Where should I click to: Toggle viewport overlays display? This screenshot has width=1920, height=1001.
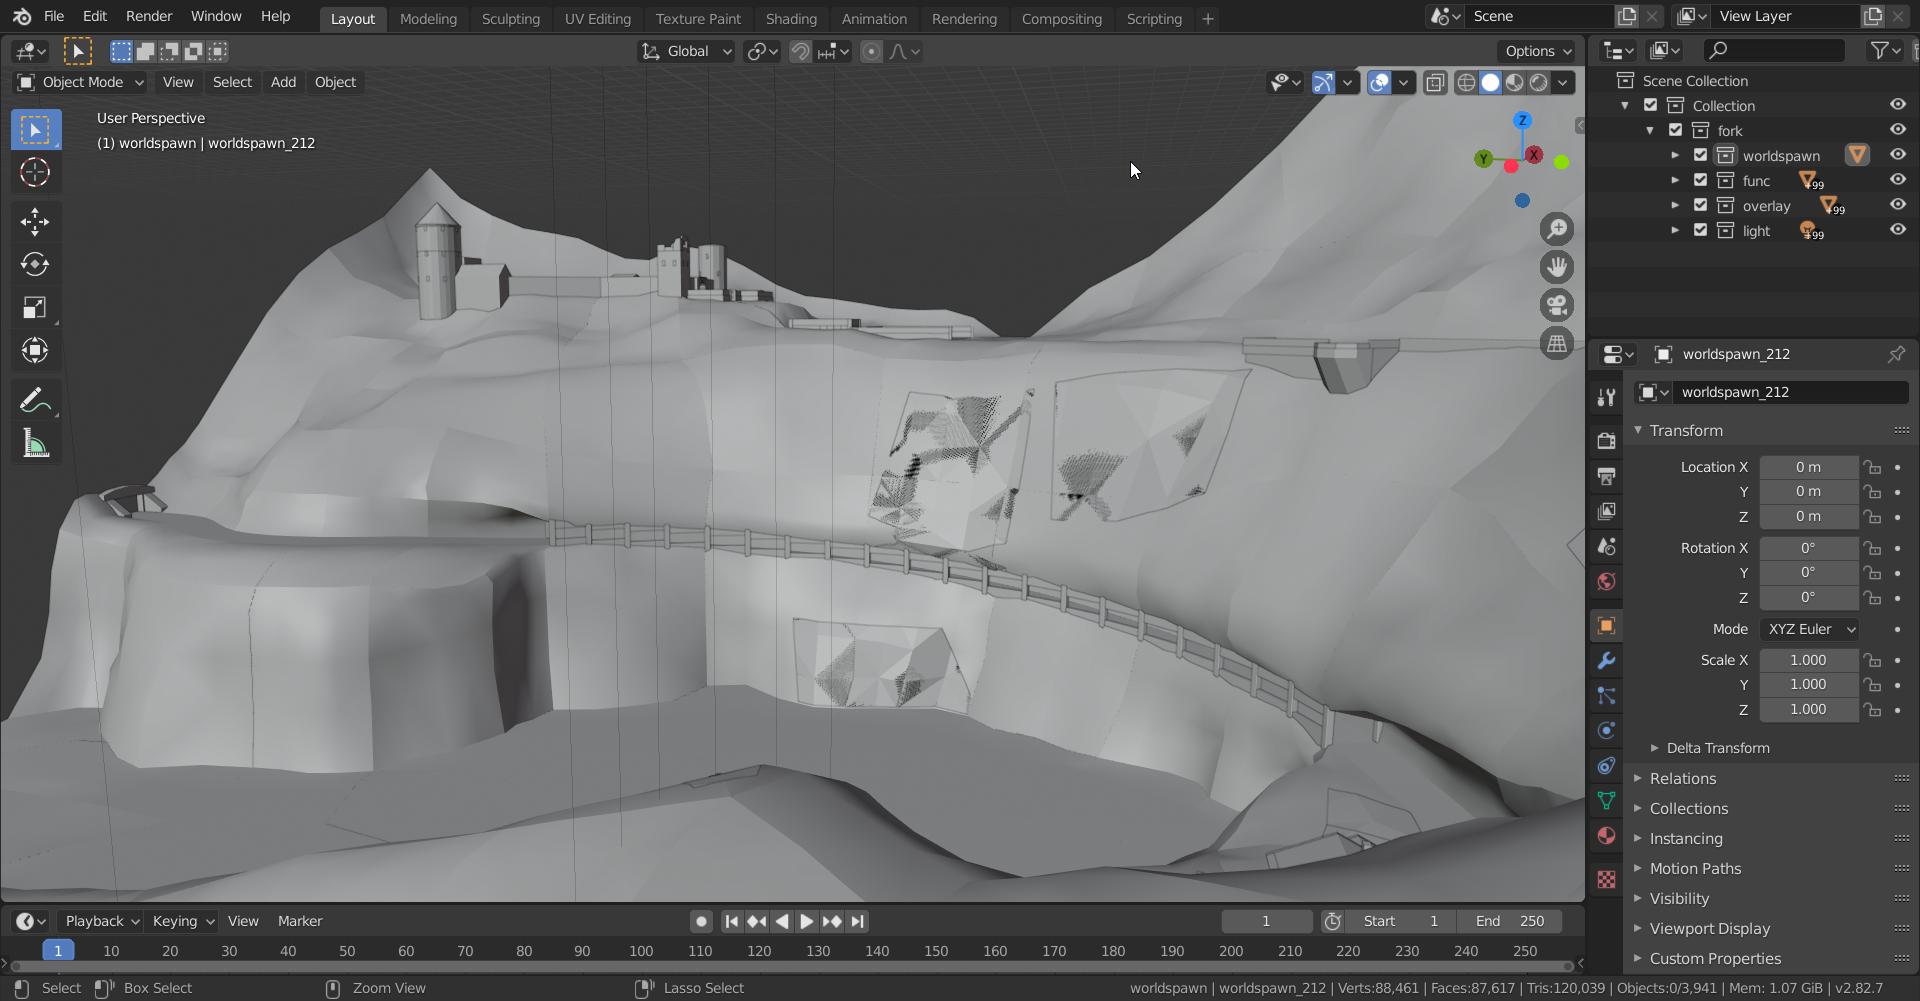tap(1379, 82)
